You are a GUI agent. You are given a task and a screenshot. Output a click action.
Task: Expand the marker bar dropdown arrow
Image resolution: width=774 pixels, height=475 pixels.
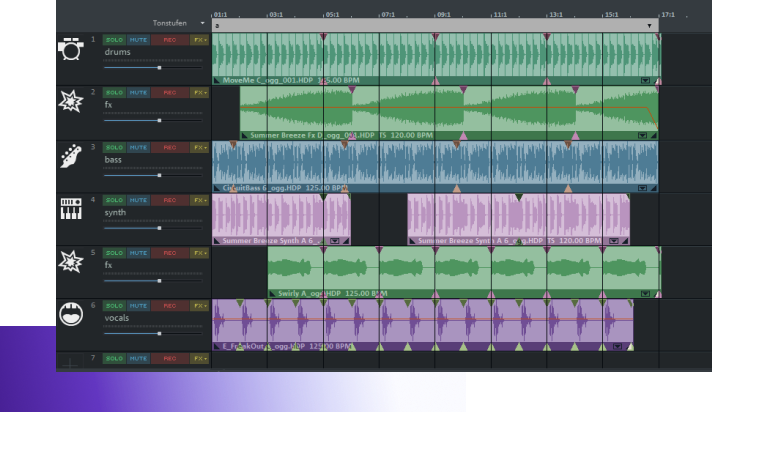pos(649,26)
